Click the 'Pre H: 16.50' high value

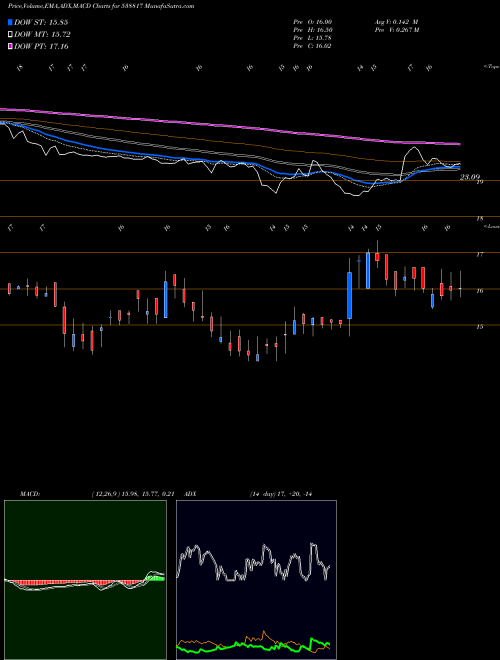click(313, 30)
